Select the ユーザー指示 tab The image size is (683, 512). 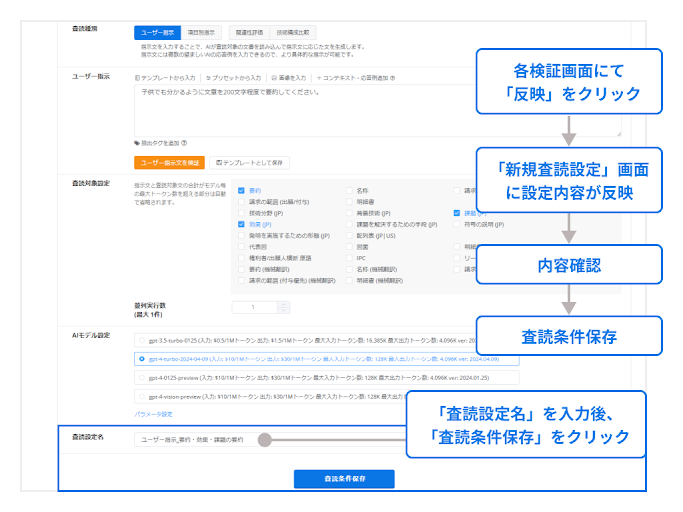click(x=156, y=32)
